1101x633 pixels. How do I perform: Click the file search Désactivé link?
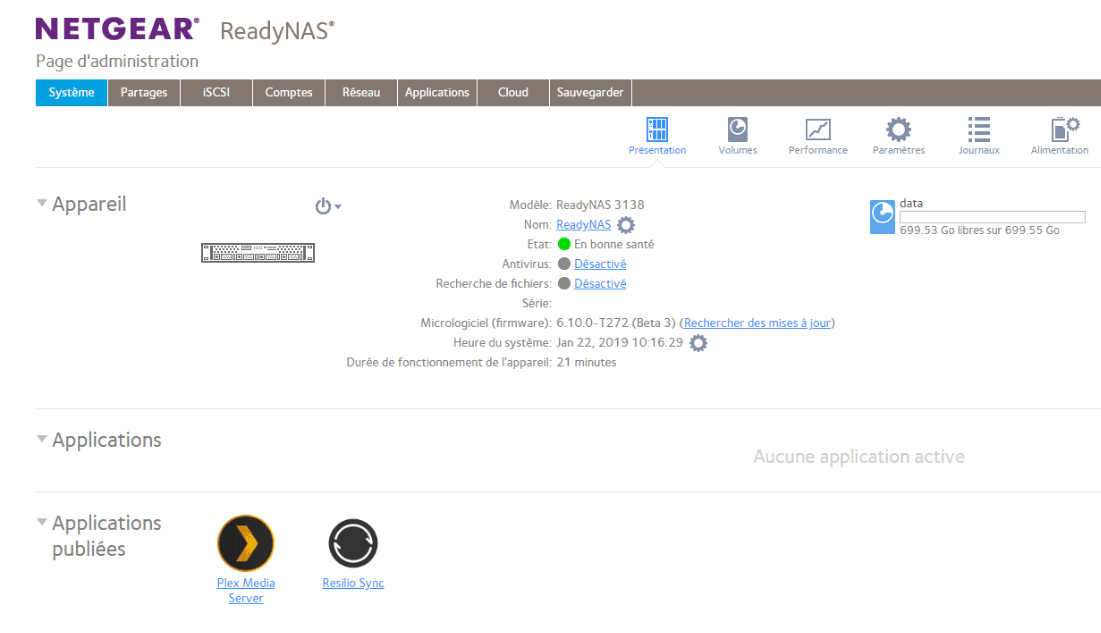click(600, 284)
